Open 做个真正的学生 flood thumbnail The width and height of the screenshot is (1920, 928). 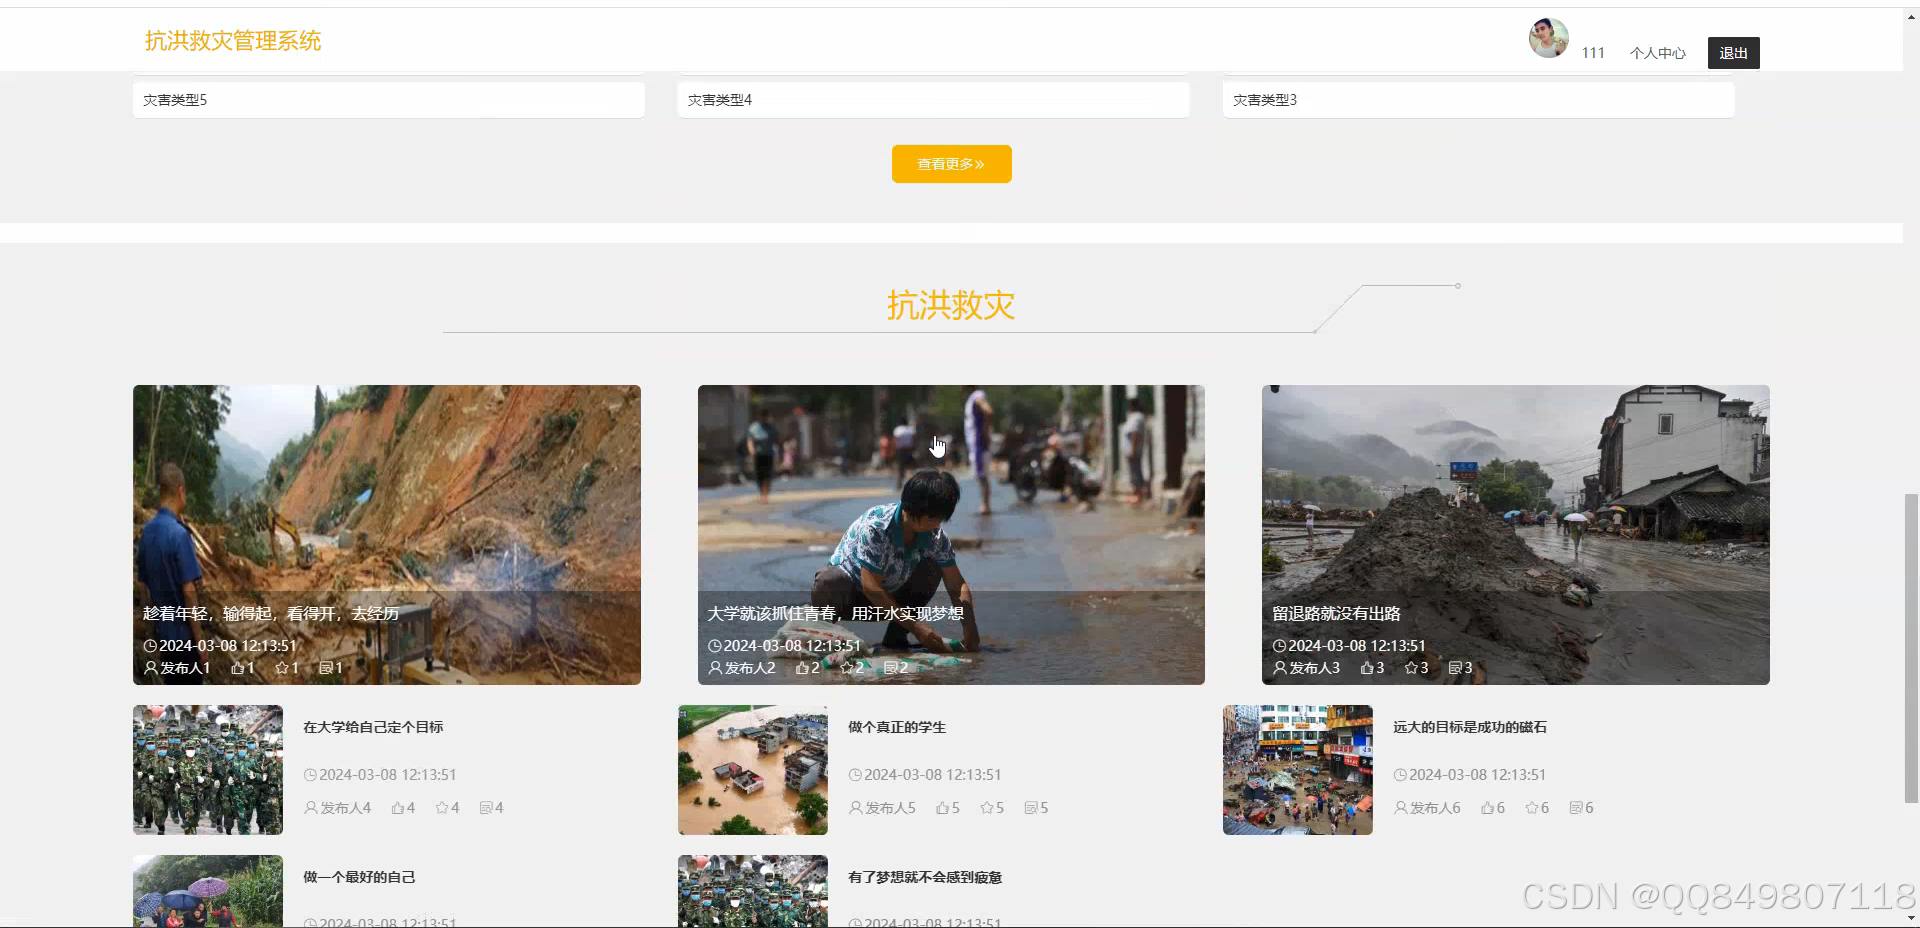[753, 770]
